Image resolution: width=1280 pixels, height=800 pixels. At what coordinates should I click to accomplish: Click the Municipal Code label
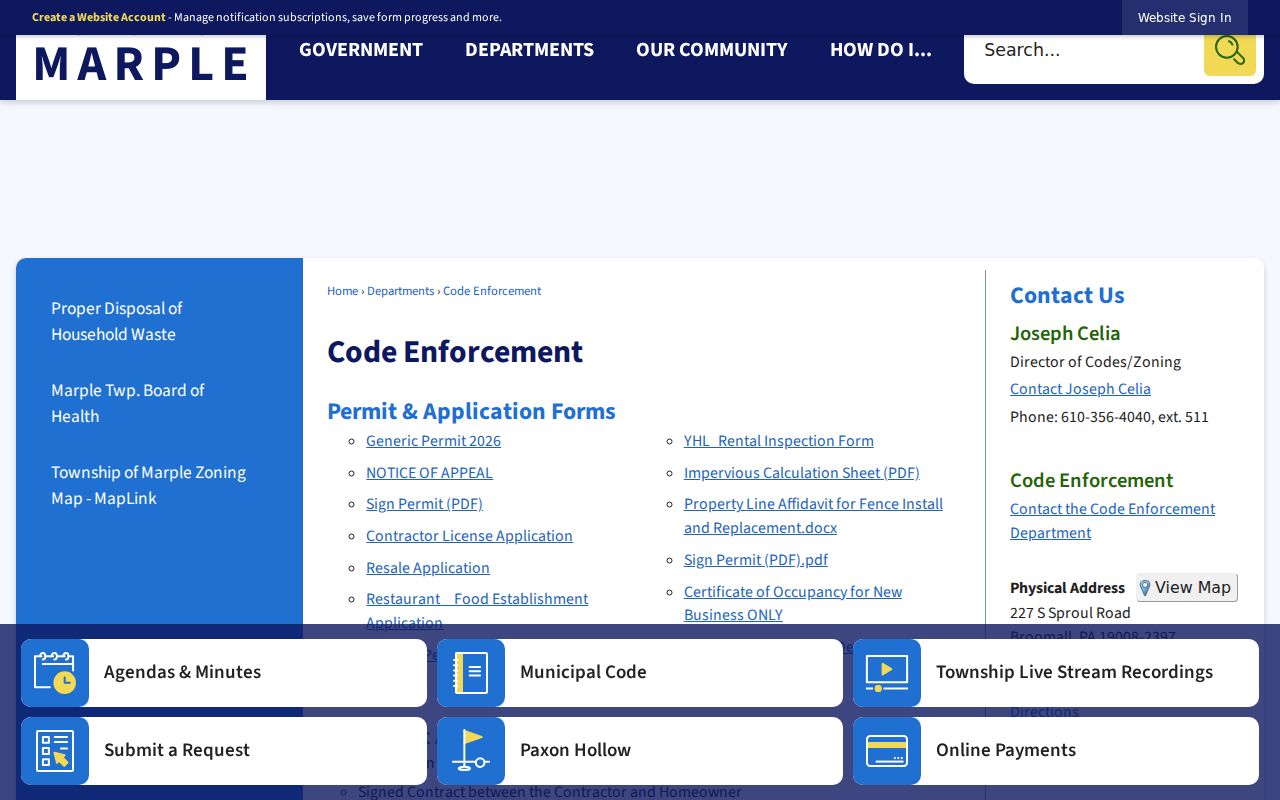[x=583, y=673]
